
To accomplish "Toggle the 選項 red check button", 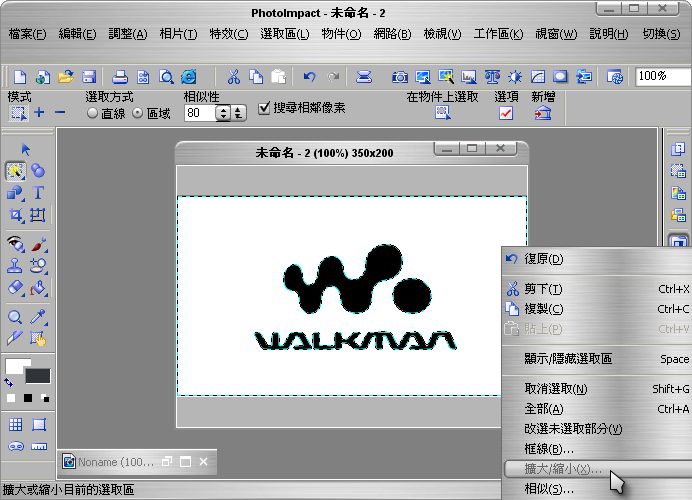I will [x=506, y=113].
